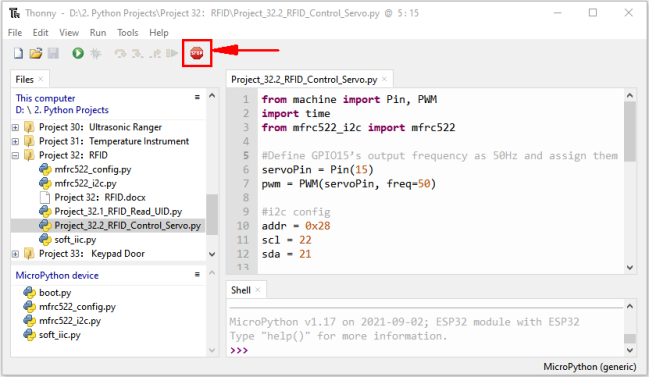Expand the Project 33 folder node
The height and width of the screenshot is (378, 649).
pyautogui.click(x=15, y=254)
